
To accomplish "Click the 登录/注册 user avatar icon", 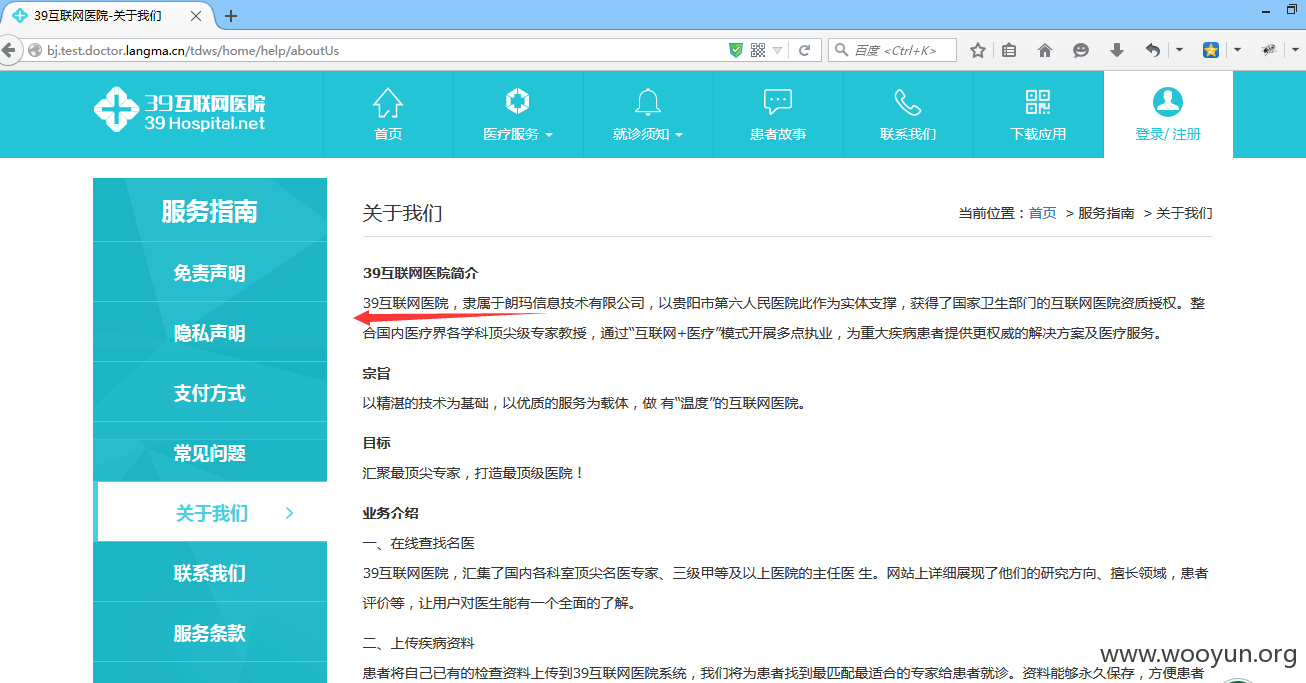I will coord(1168,102).
